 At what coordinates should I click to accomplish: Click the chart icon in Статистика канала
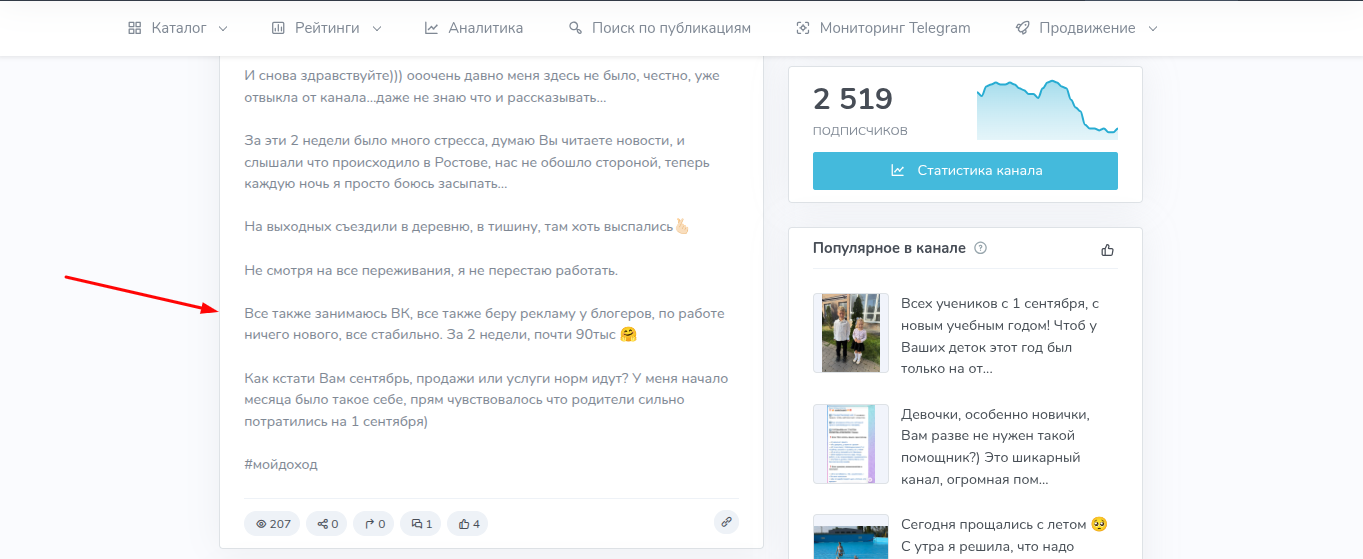pos(898,171)
